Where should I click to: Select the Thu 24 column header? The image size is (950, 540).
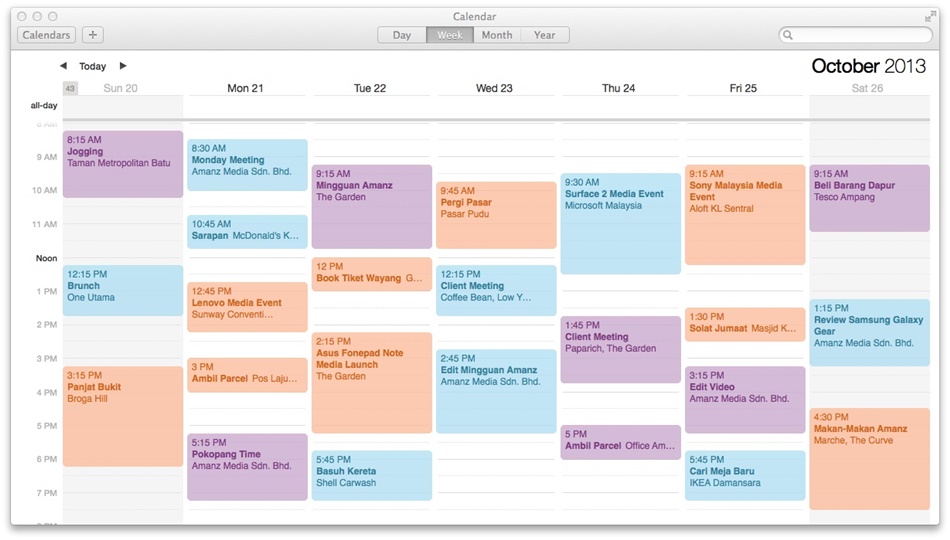(619, 88)
